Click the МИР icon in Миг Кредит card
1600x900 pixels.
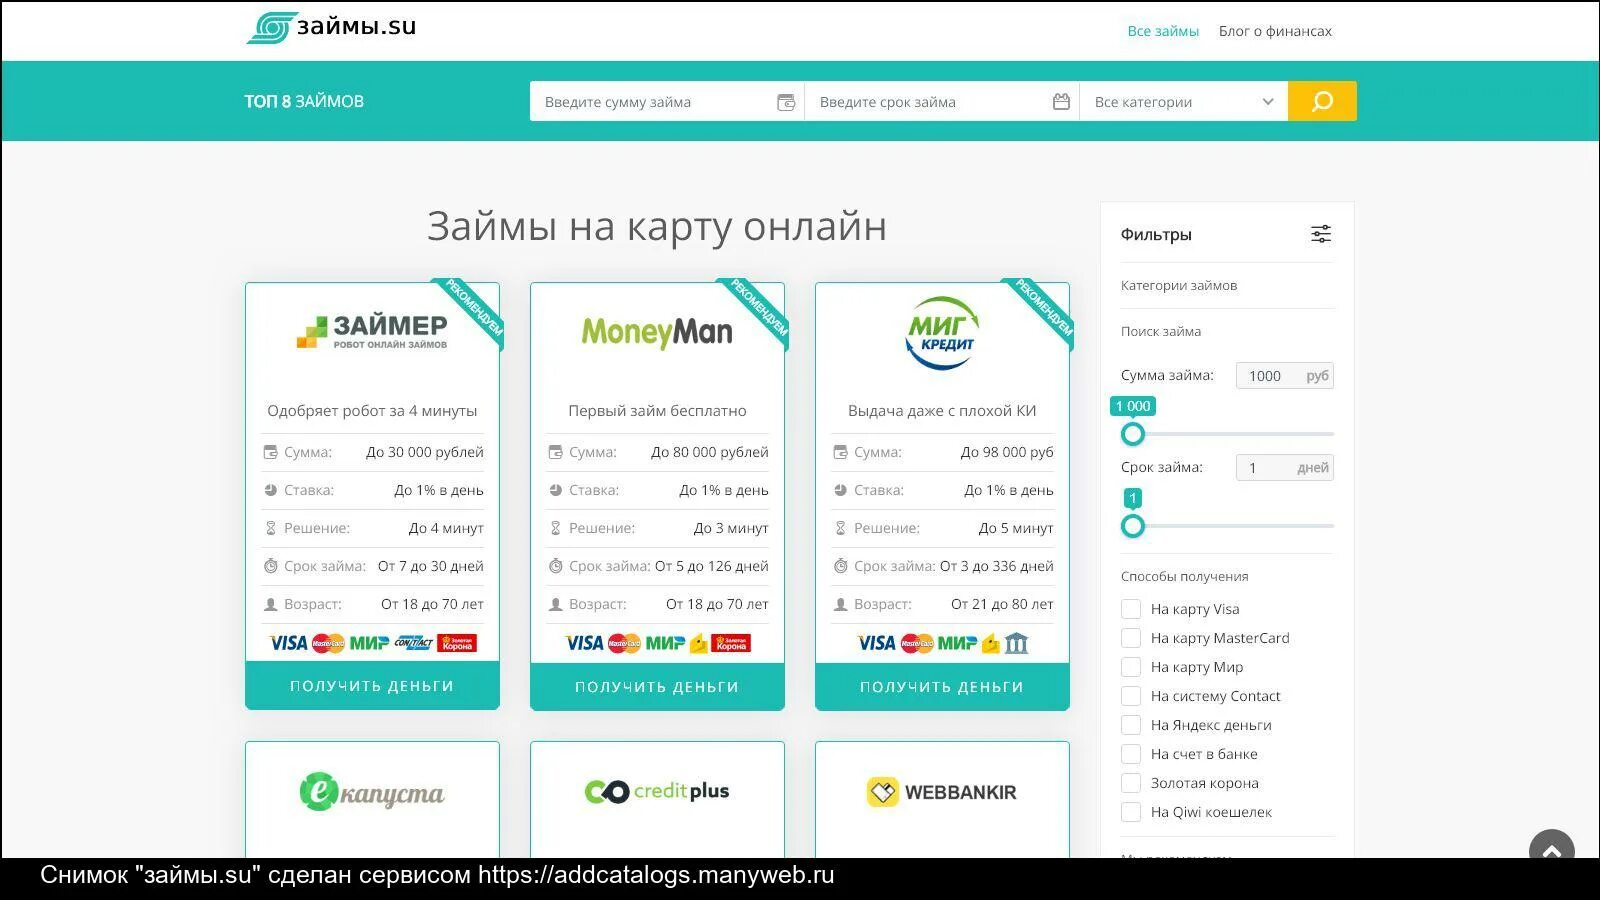(957, 643)
